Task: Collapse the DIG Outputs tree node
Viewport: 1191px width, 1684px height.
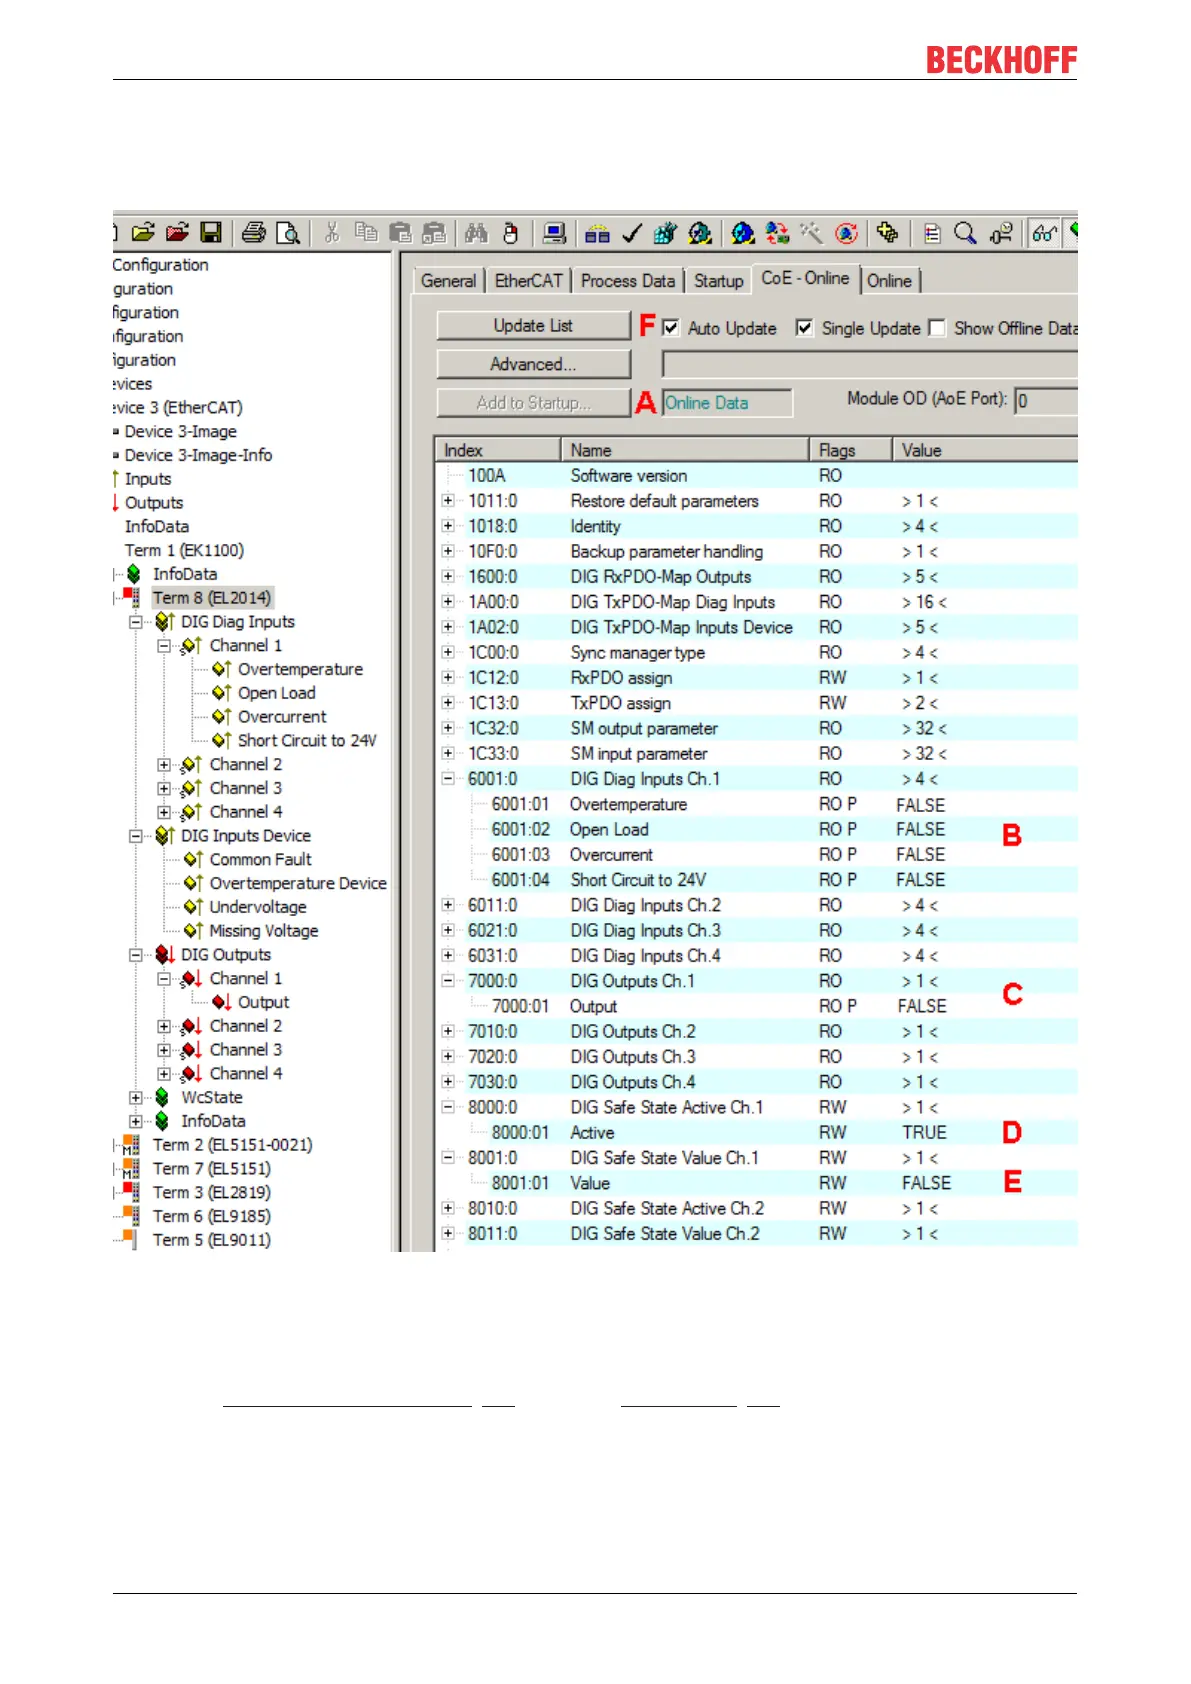Action: [136, 955]
